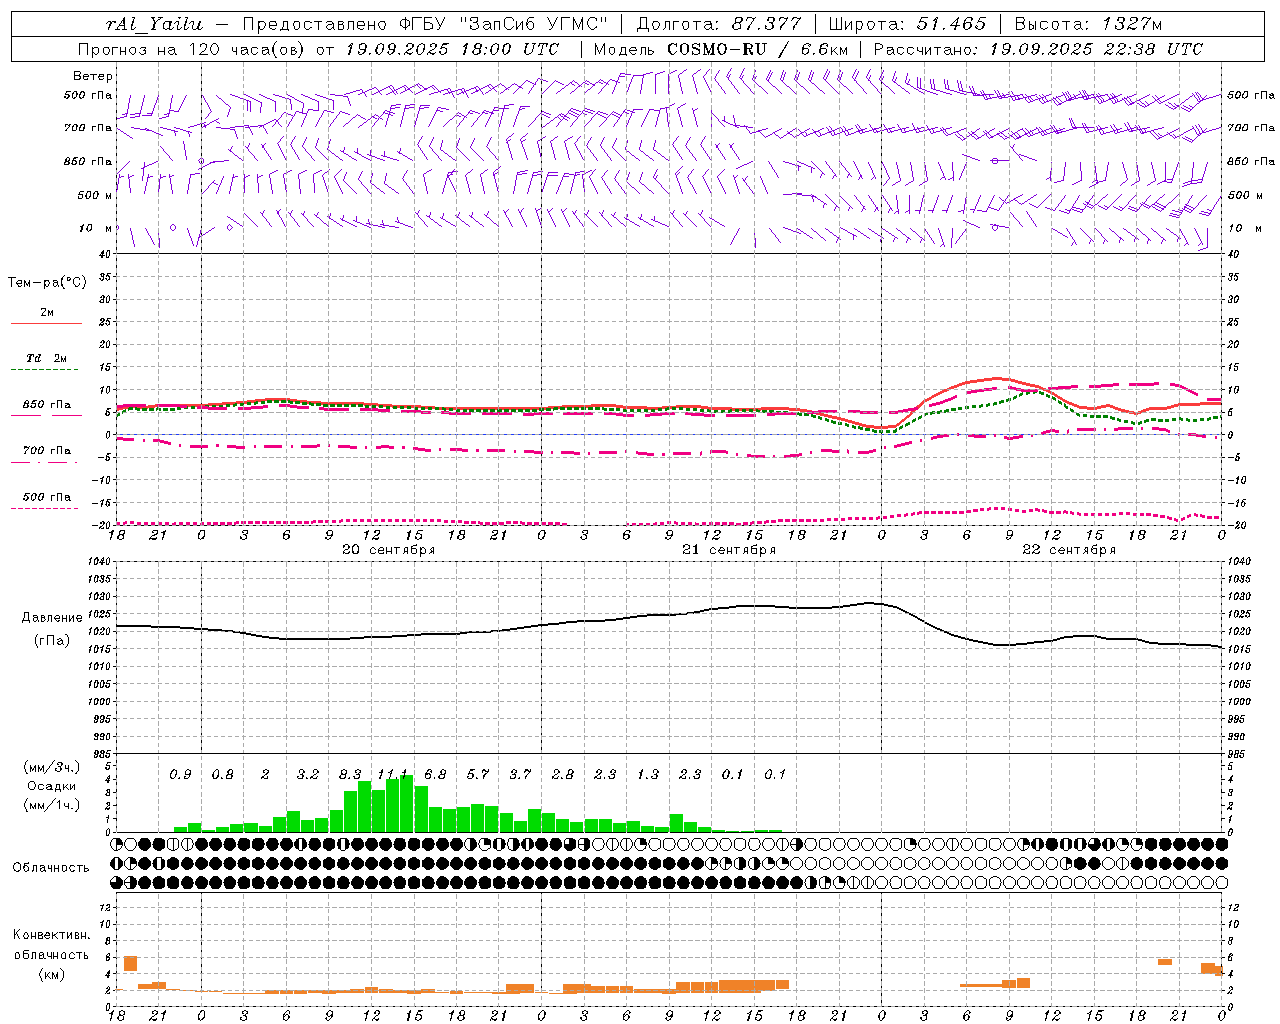Click the 'Ветер' wind panel label
1280x1024 pixels.
point(93,76)
